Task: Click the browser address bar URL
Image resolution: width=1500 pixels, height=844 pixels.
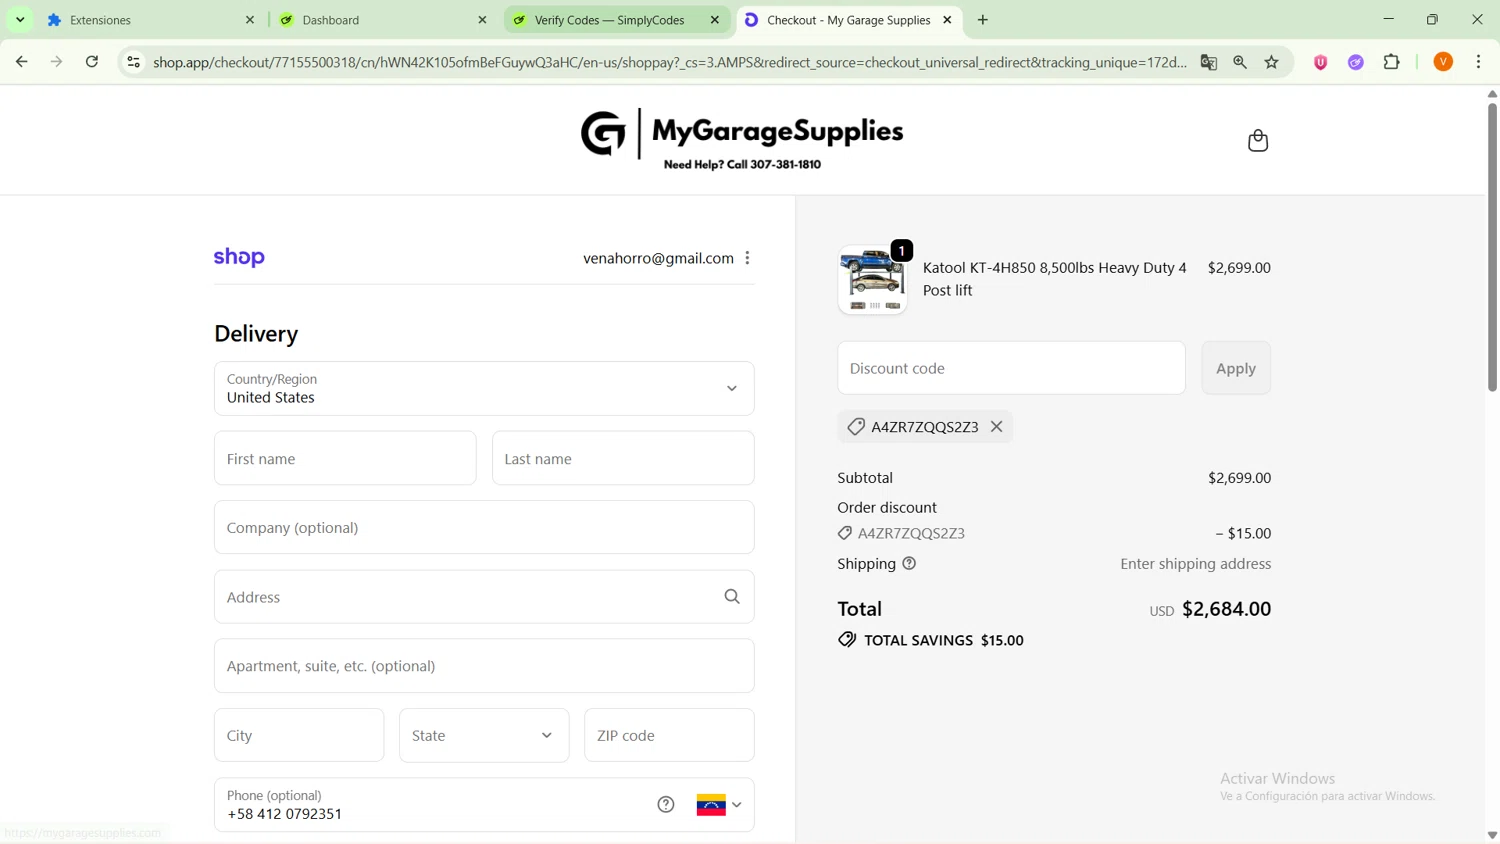Action: click(x=670, y=62)
